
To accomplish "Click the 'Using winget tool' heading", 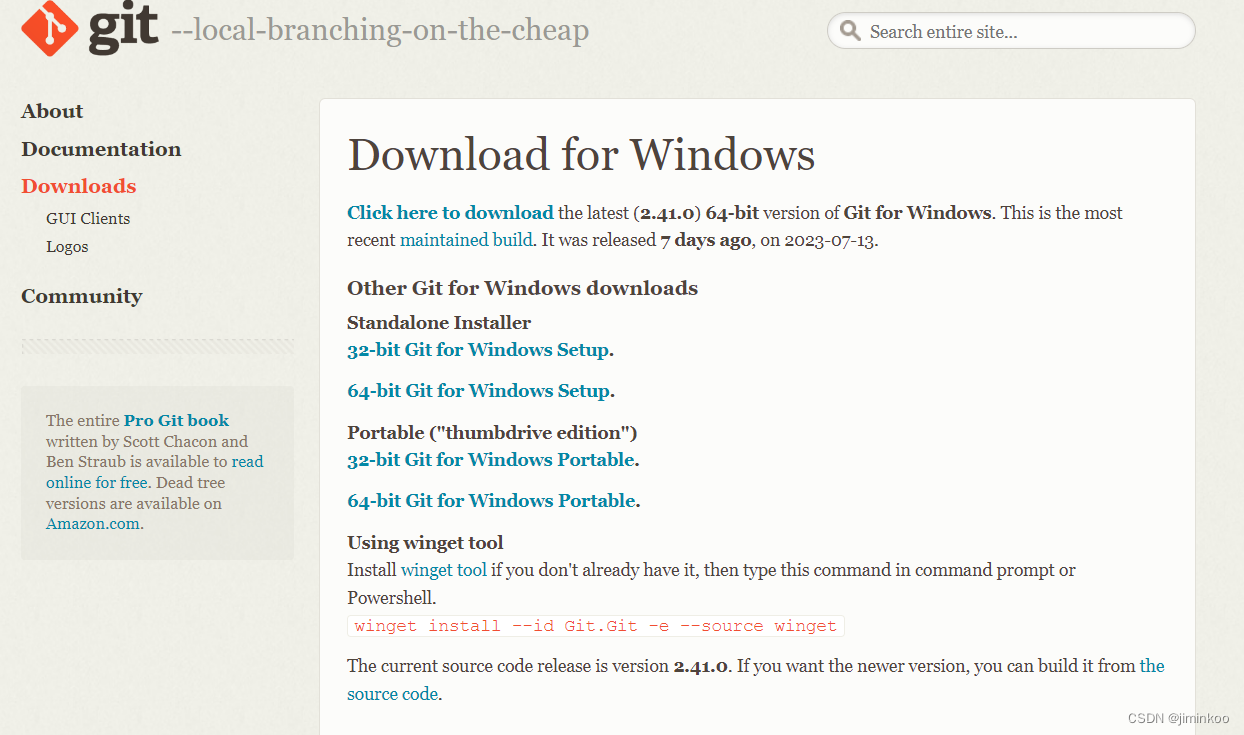I will [x=425, y=543].
